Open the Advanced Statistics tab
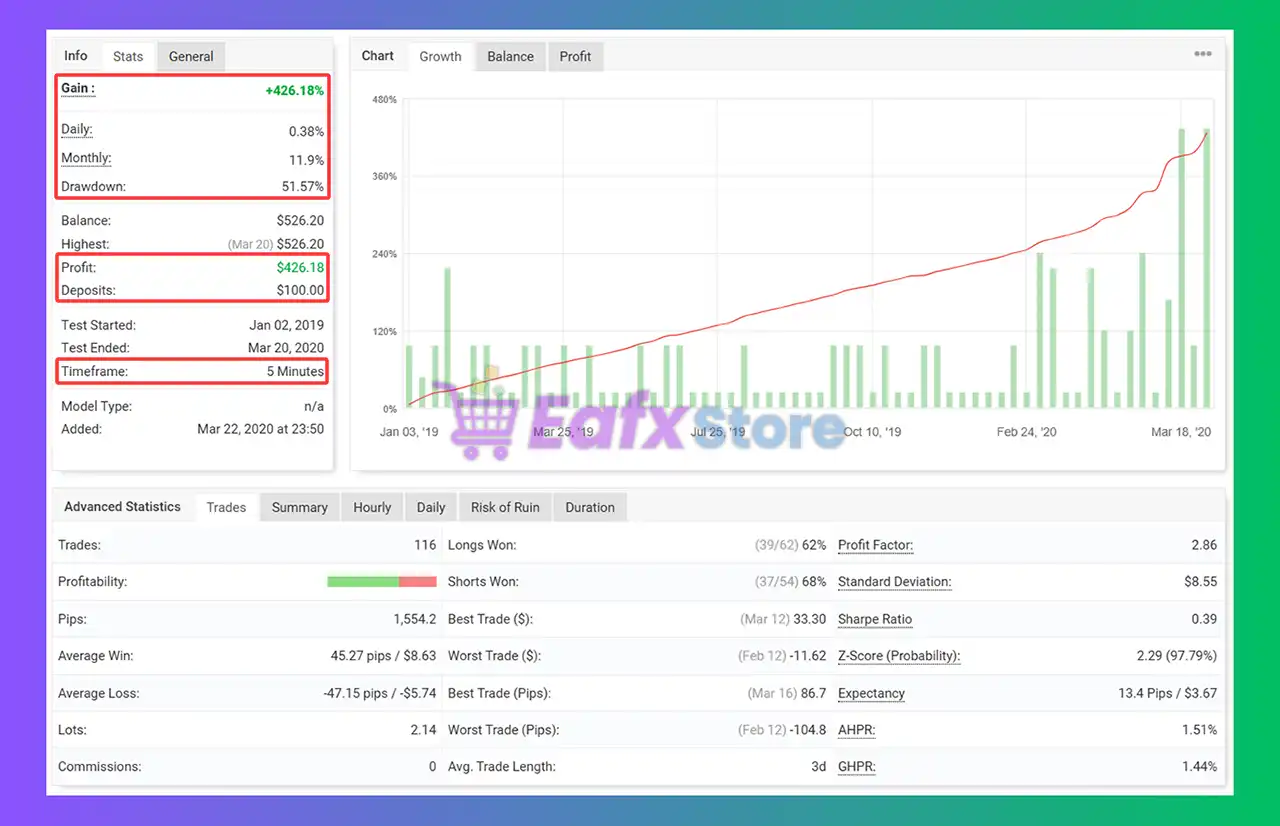The width and height of the screenshot is (1280, 826). point(123,507)
